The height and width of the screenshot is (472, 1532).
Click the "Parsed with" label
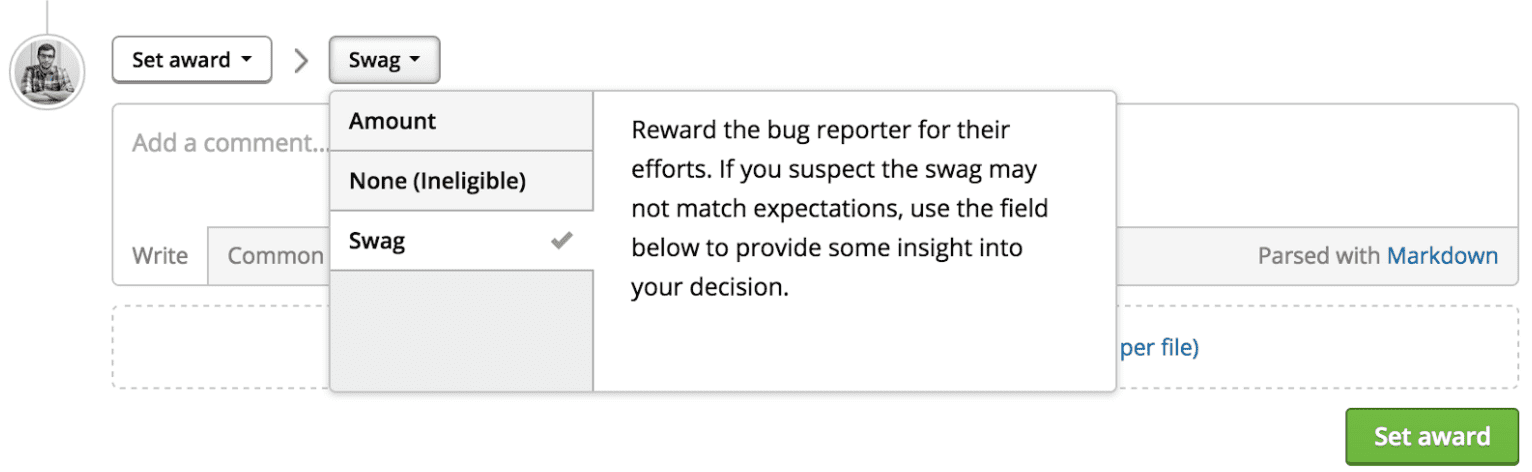(1318, 256)
